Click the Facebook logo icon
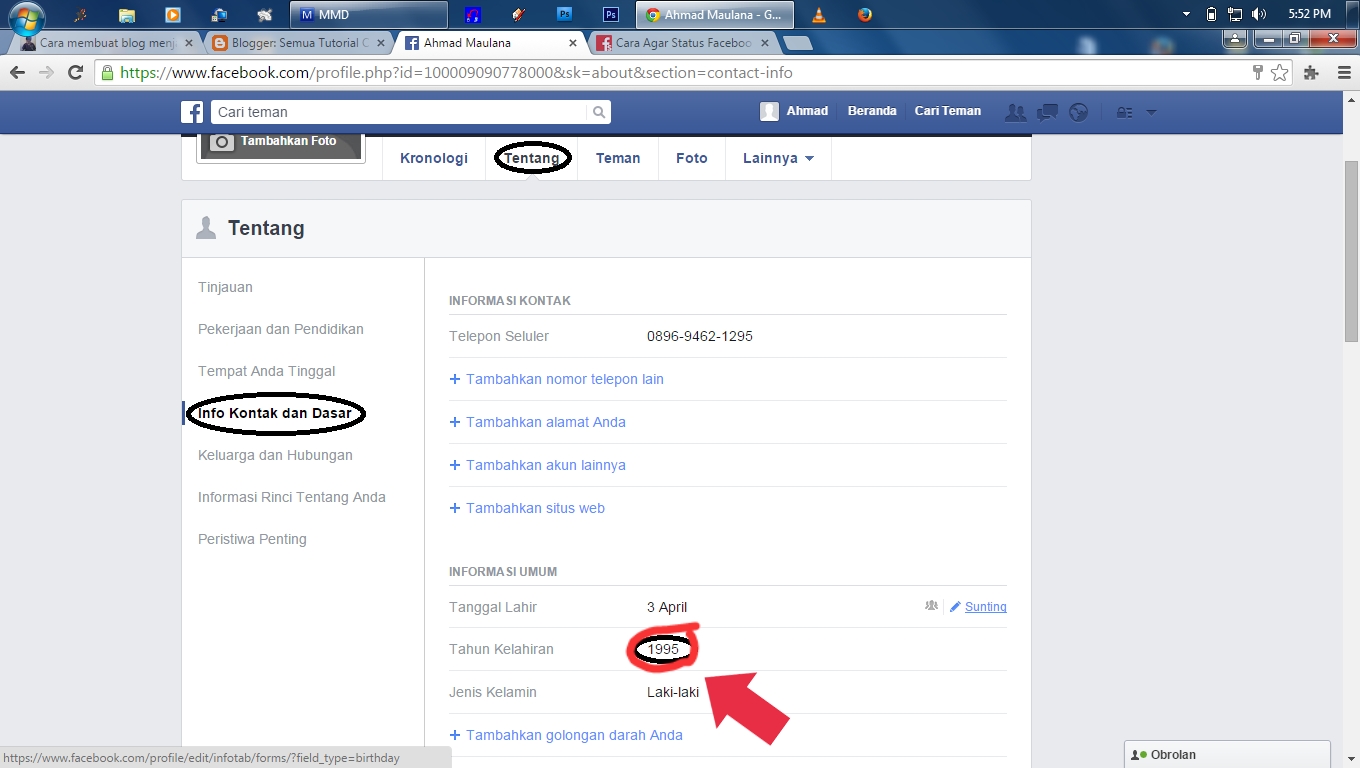 192,112
